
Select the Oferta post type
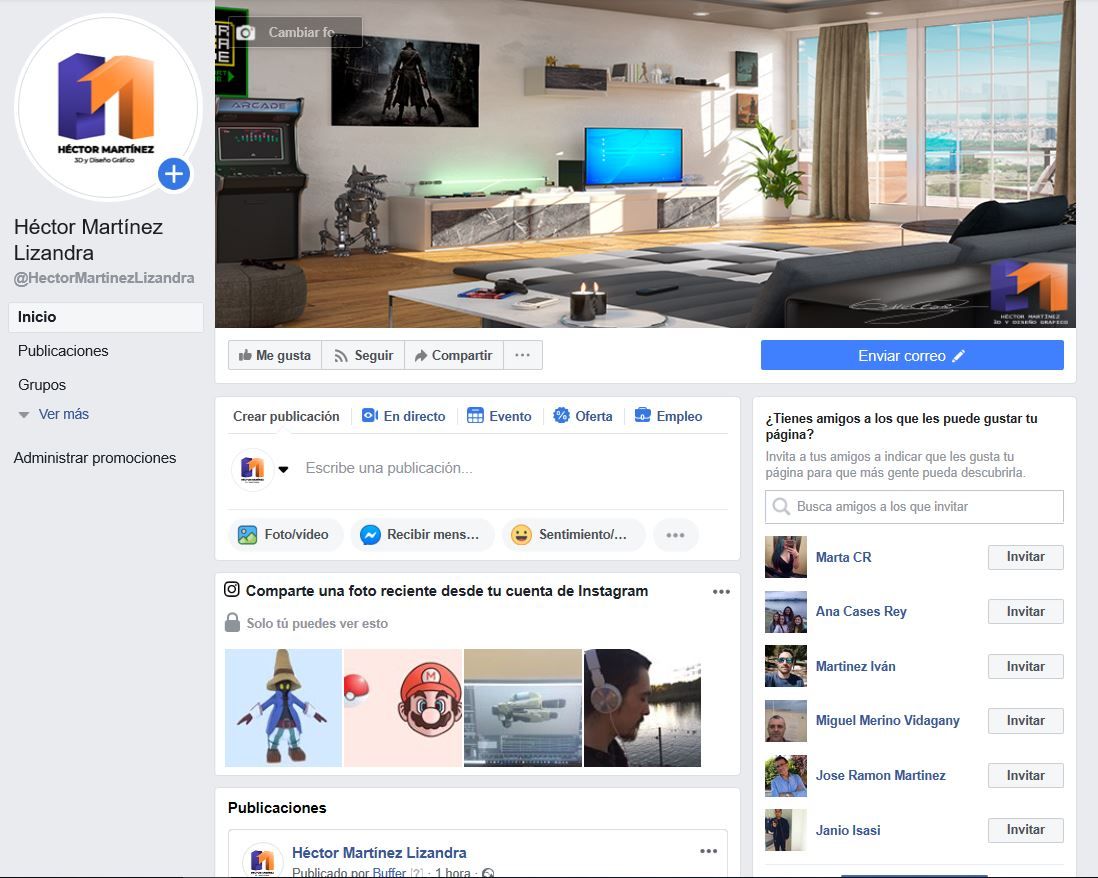tap(583, 416)
